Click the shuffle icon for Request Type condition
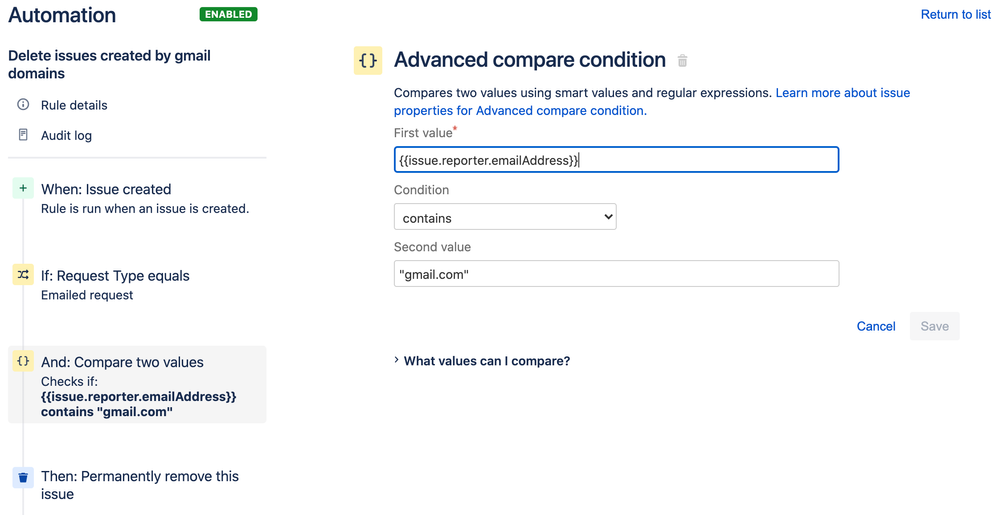The height and width of the screenshot is (515, 999). click(x=23, y=275)
